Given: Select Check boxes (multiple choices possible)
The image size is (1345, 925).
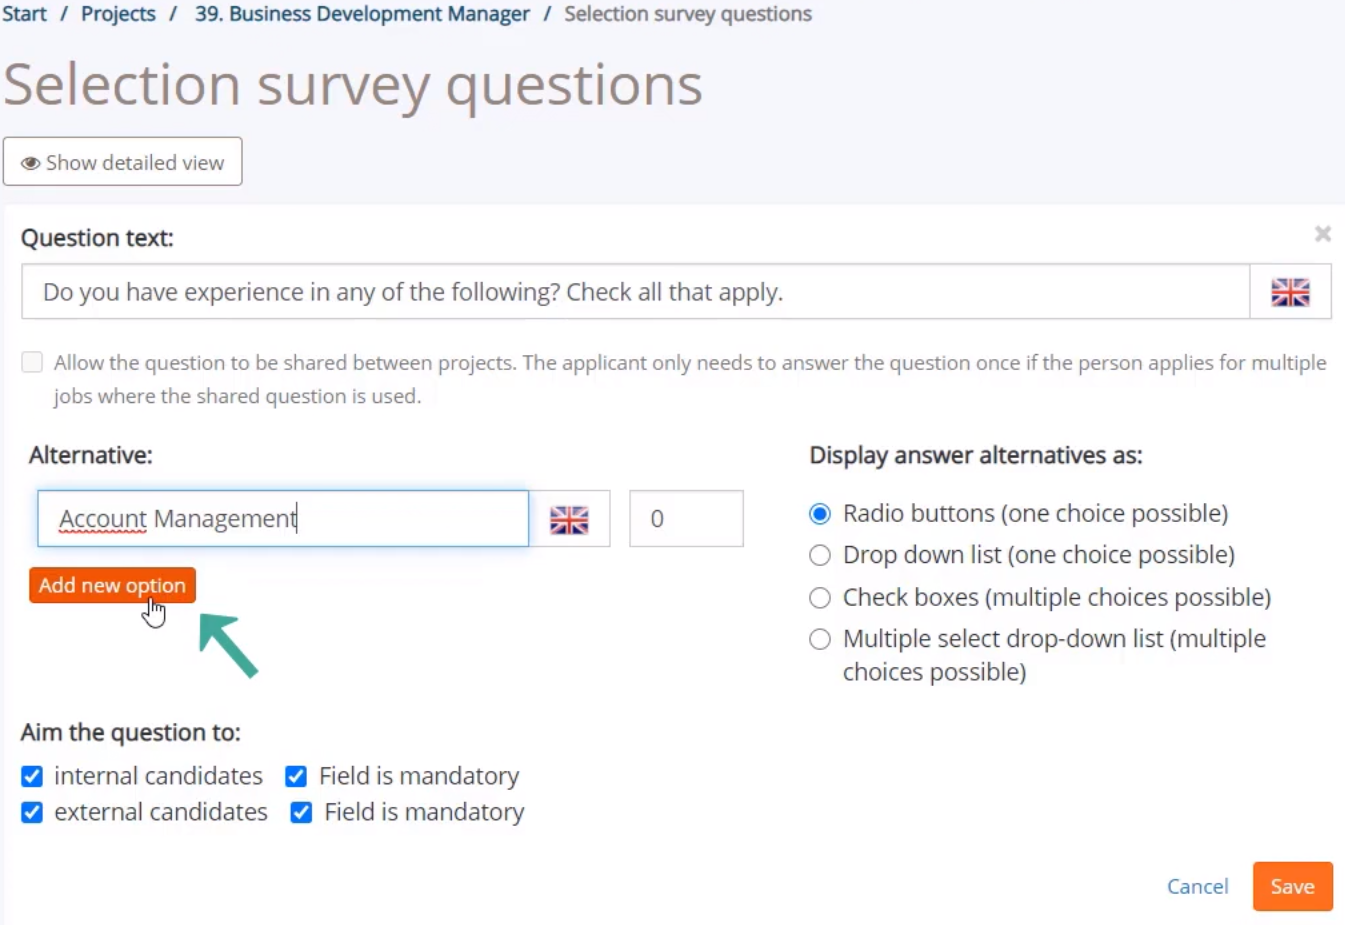Looking at the screenshot, I should click(820, 598).
